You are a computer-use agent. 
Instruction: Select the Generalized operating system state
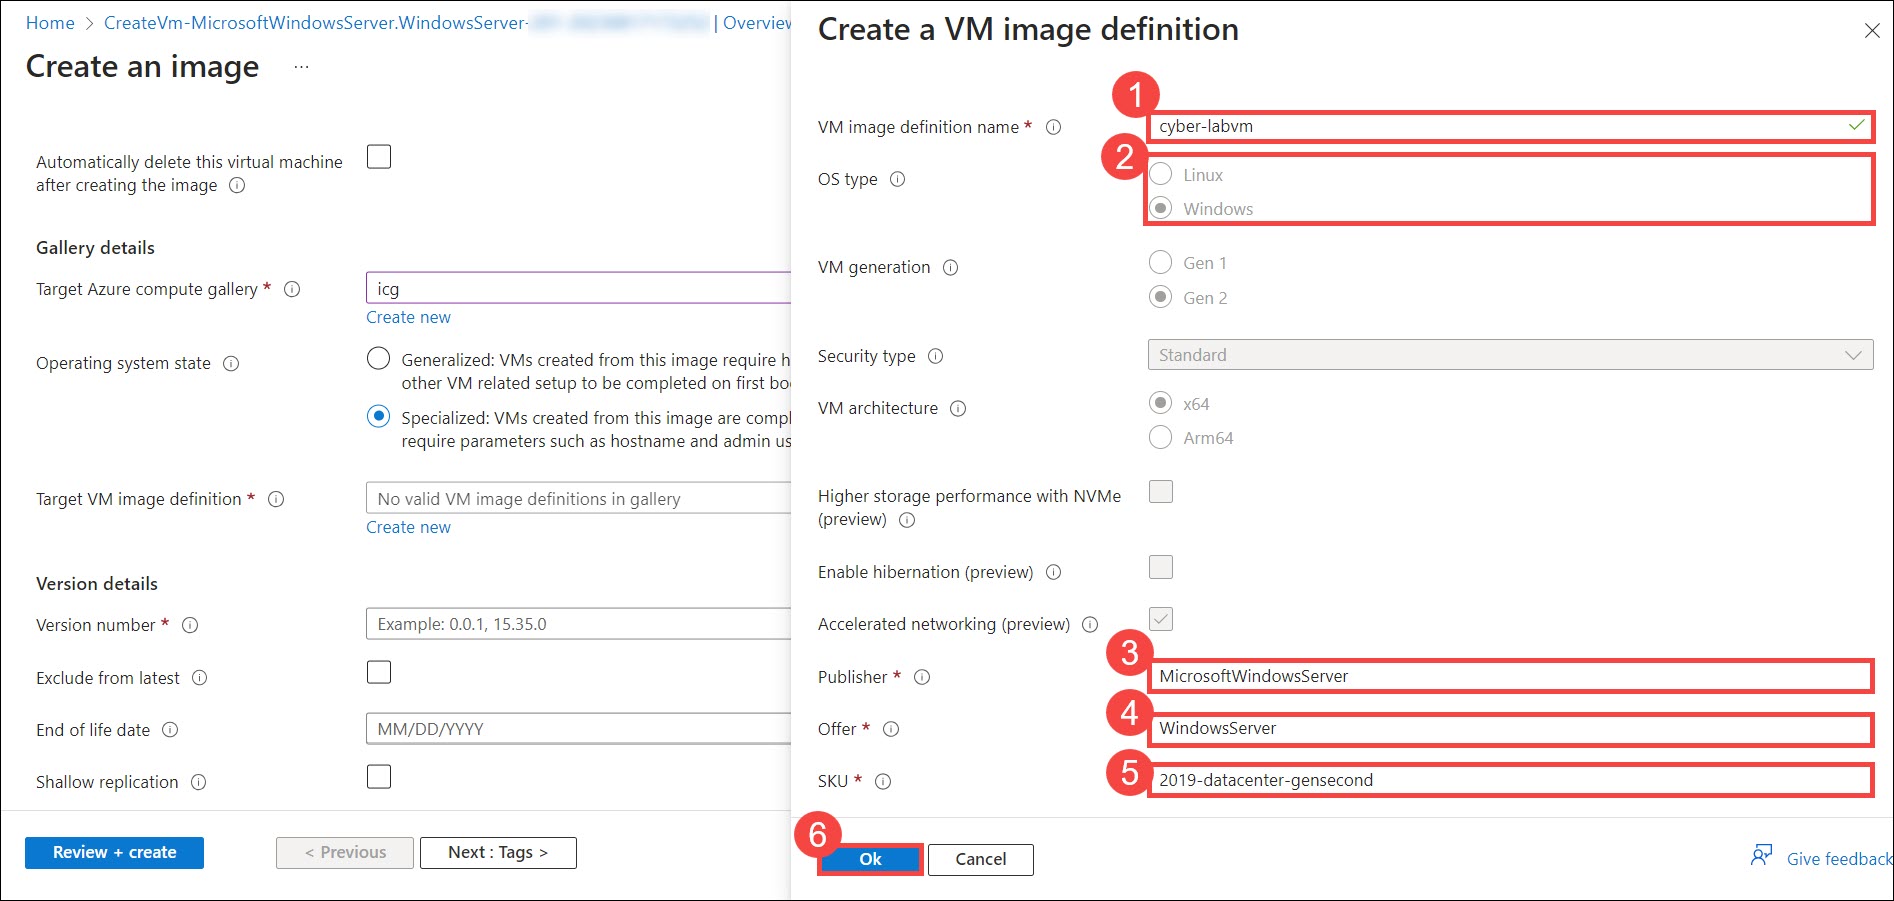point(378,358)
